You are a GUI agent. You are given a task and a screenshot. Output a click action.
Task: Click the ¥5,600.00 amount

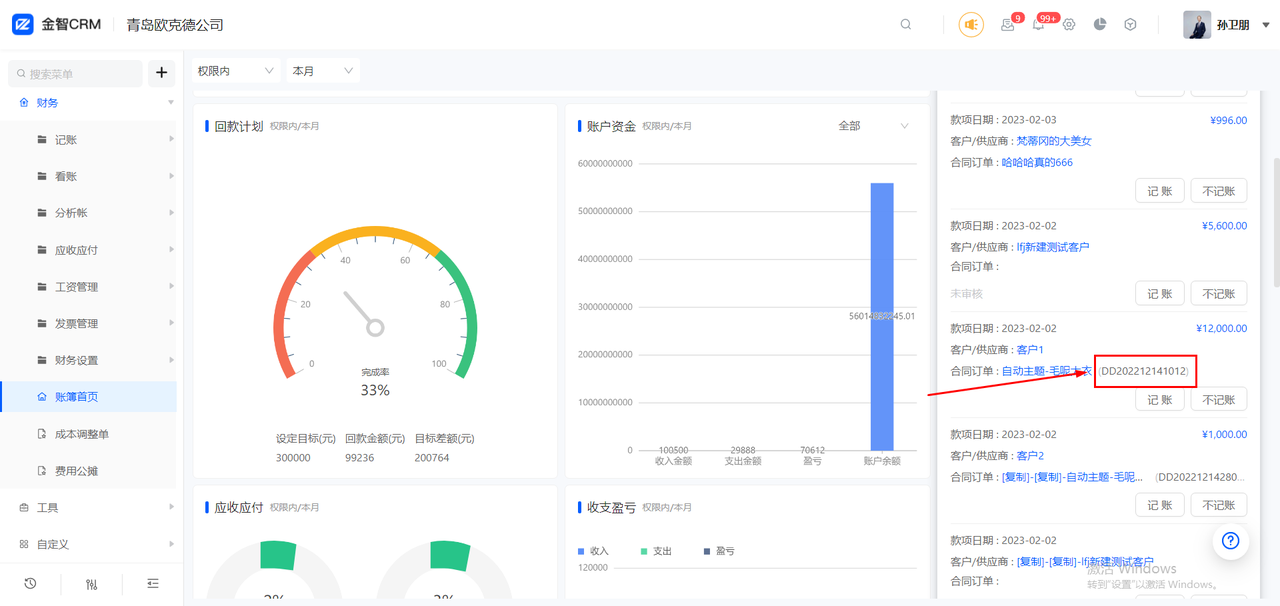(x=1225, y=226)
